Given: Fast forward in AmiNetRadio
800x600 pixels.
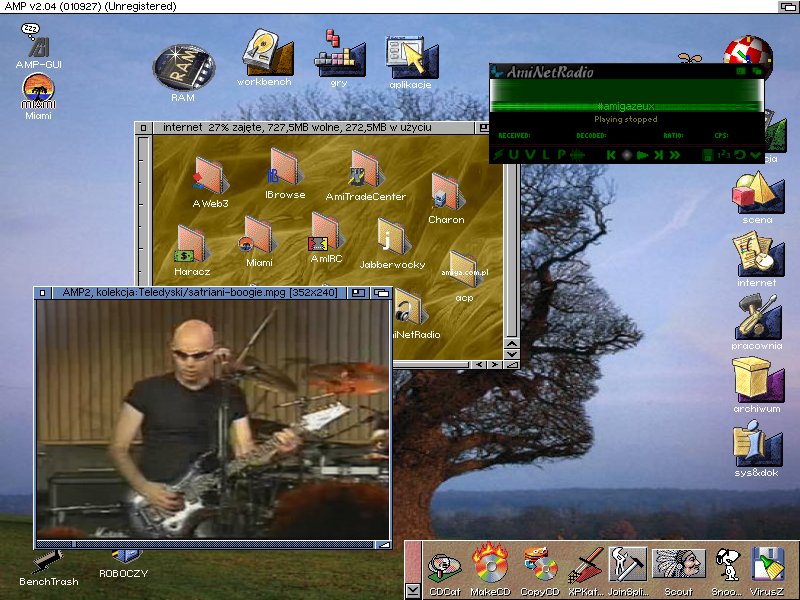Looking at the screenshot, I should pos(675,155).
